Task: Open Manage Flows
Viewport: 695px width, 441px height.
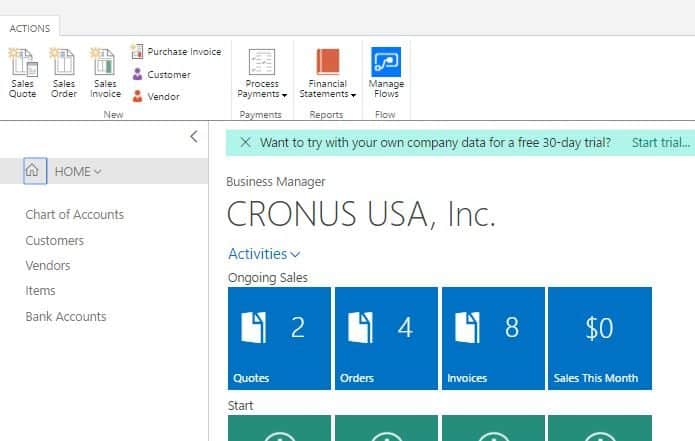Action: [386, 73]
